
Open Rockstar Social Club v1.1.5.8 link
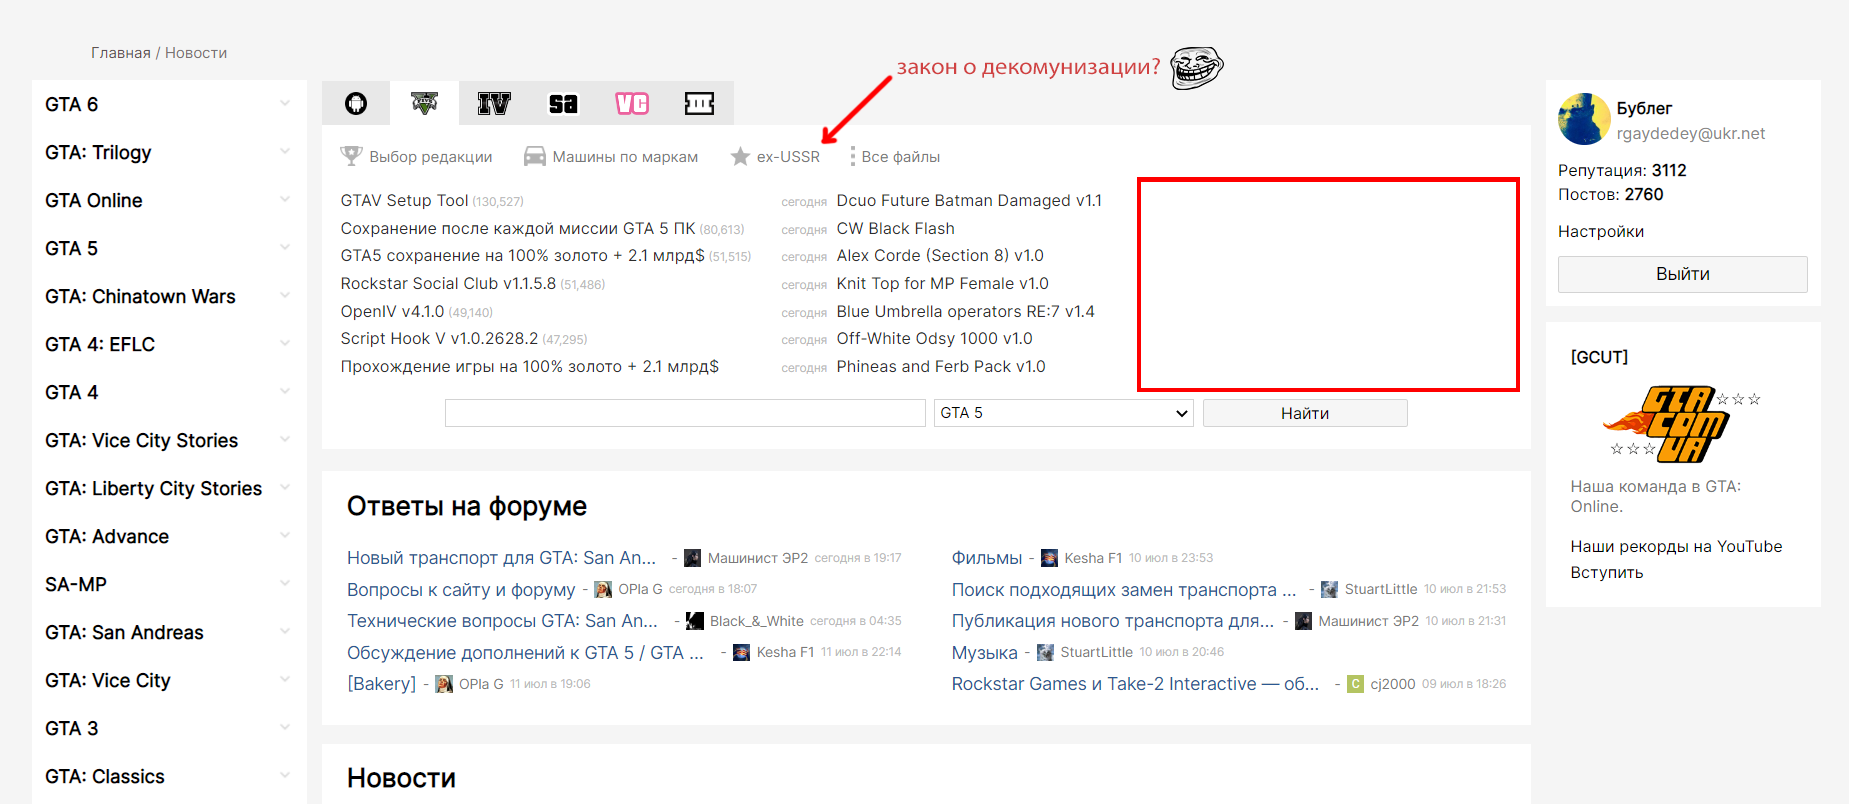448,284
